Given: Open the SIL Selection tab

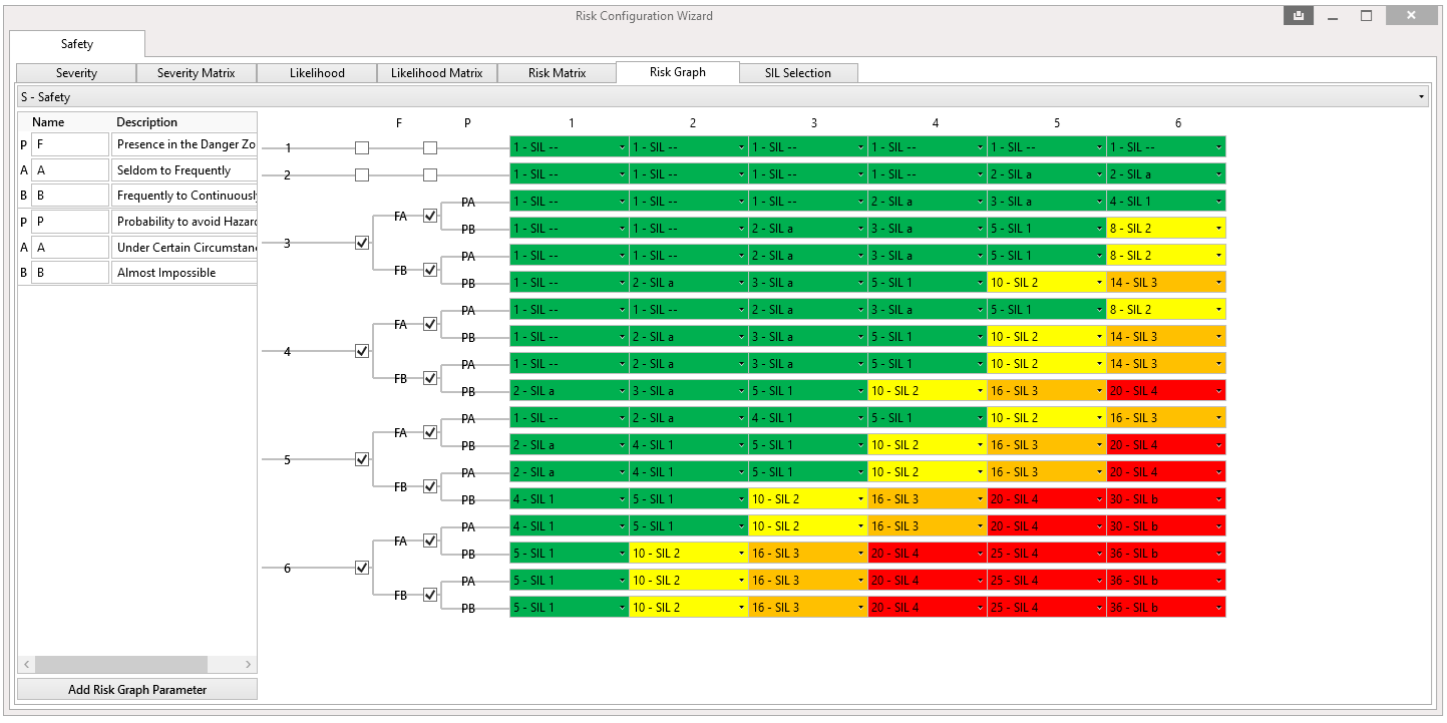Looking at the screenshot, I should click(x=798, y=73).
